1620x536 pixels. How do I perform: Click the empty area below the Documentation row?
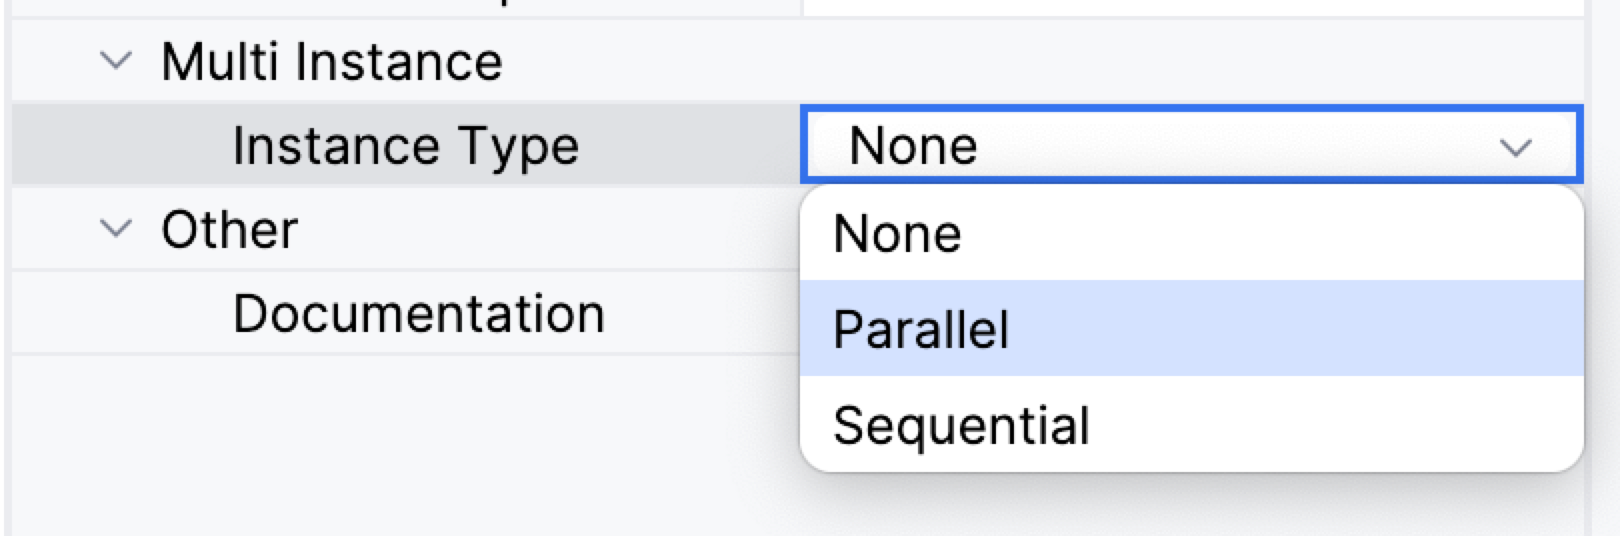point(400,440)
